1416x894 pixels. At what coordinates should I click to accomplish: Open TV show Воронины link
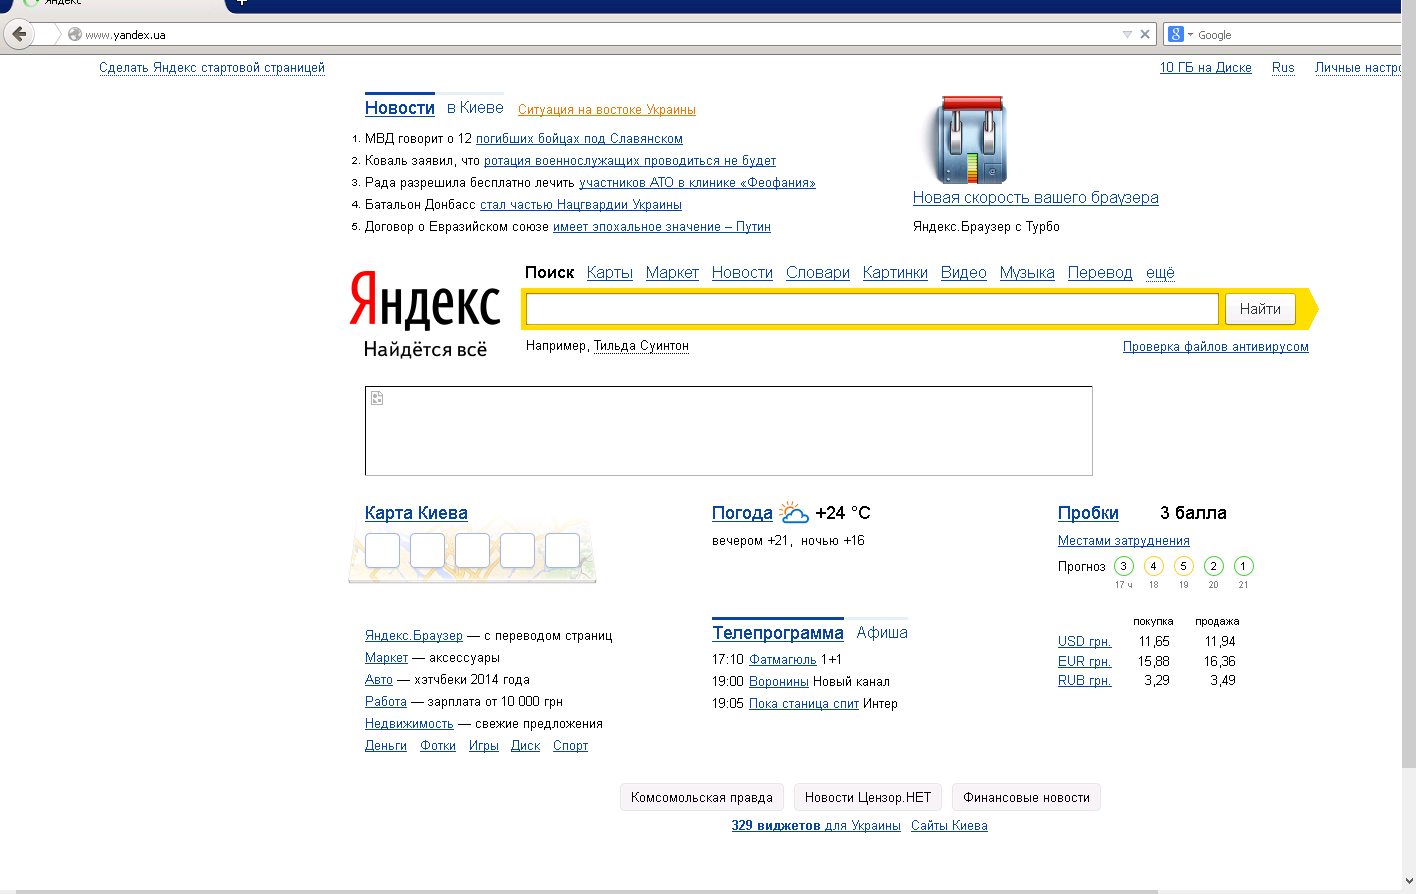tap(779, 682)
